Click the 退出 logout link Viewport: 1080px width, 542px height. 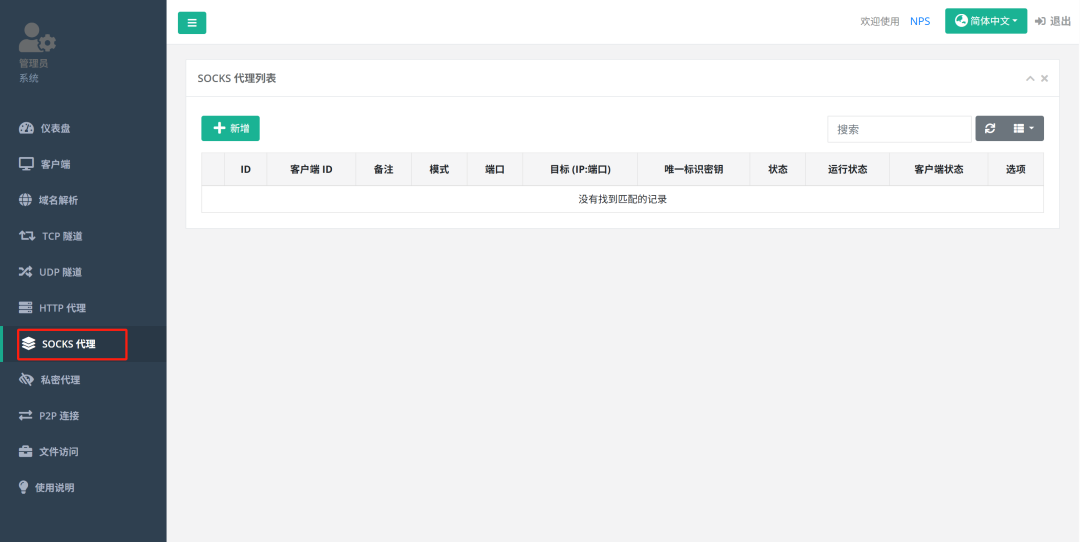[x=1052, y=21]
